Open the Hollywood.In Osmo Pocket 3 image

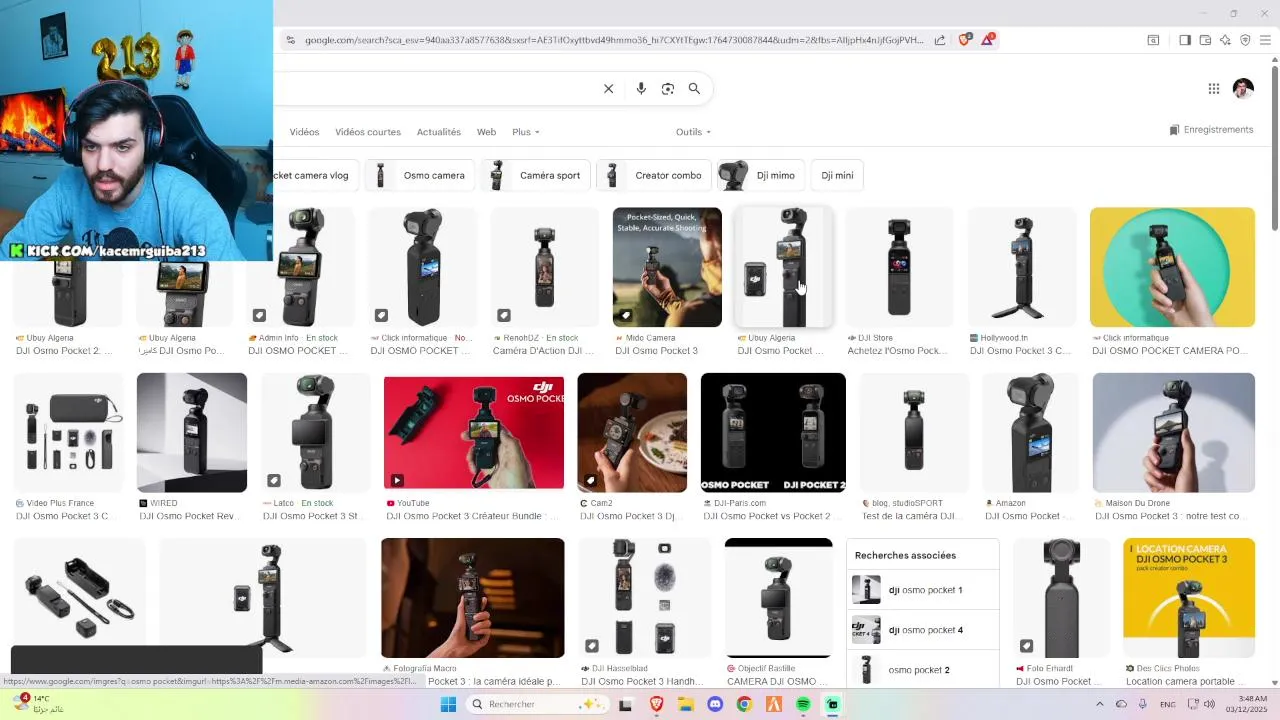tap(1022, 267)
